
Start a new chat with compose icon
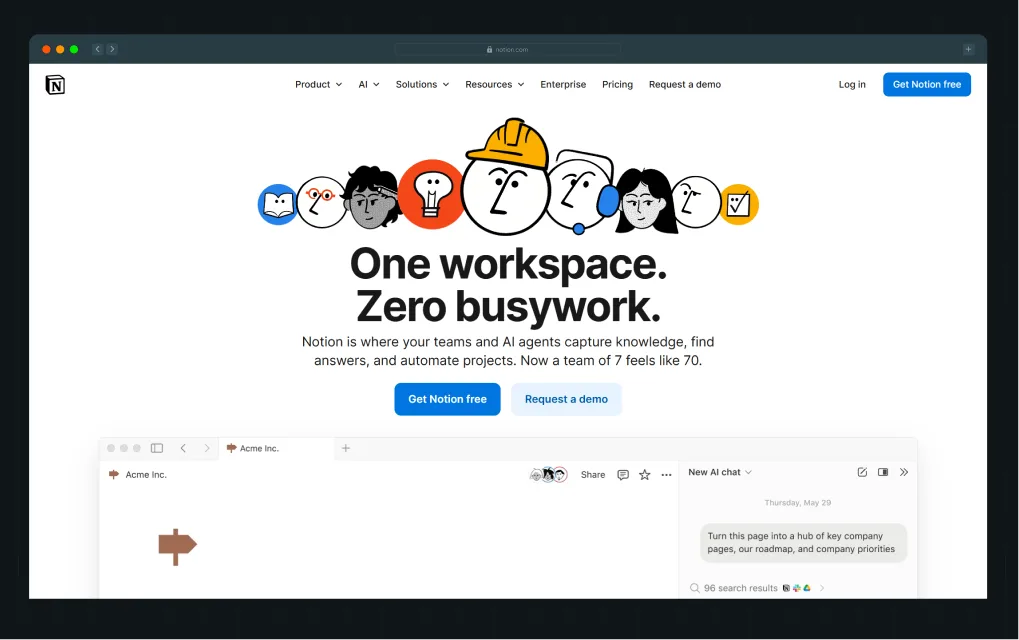[862, 472]
